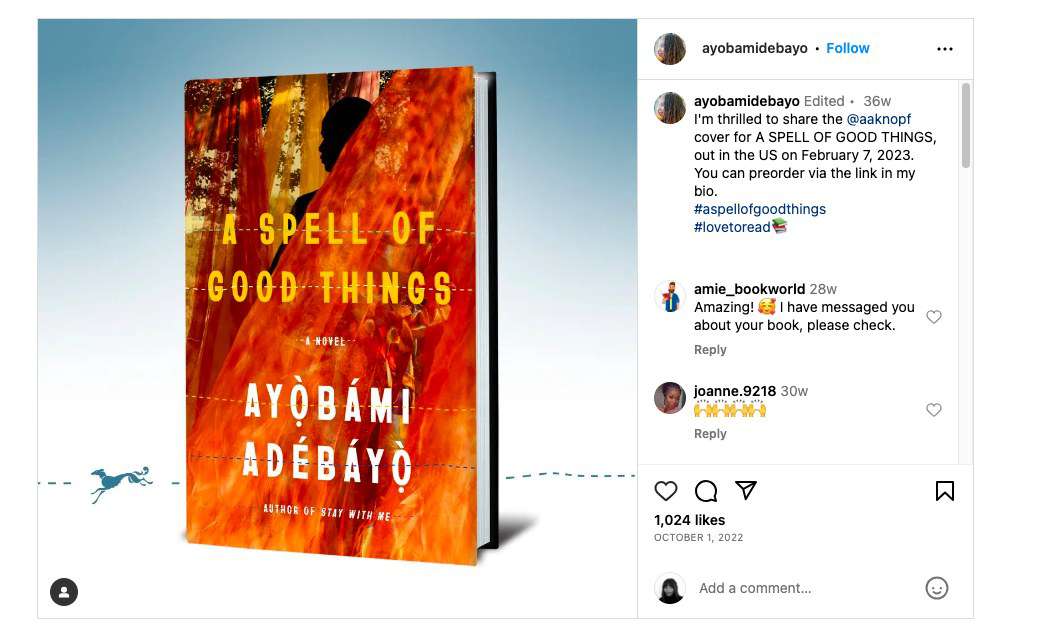Open the @aaknopf mention link
The image size is (1047, 641).
tap(879, 119)
